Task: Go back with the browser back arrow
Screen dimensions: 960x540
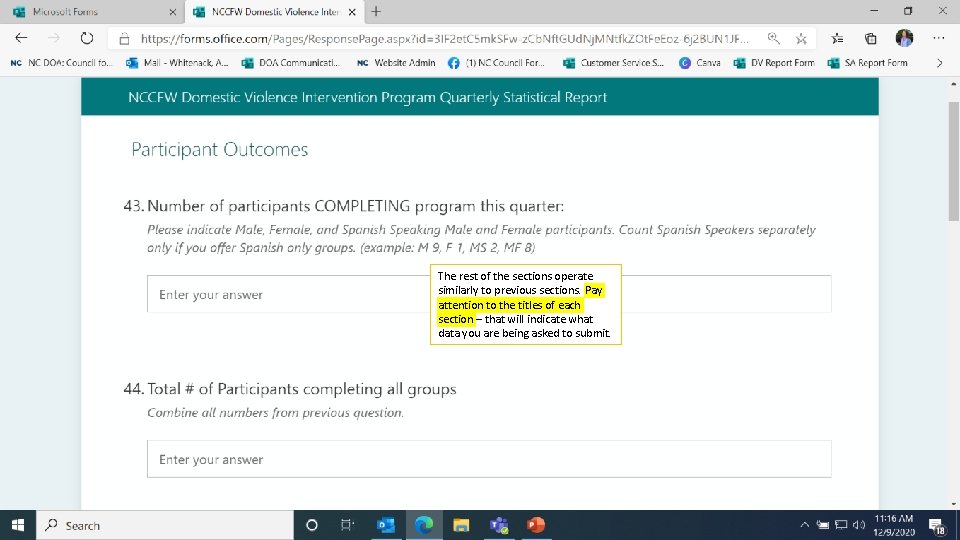Action: pyautogui.click(x=21, y=38)
